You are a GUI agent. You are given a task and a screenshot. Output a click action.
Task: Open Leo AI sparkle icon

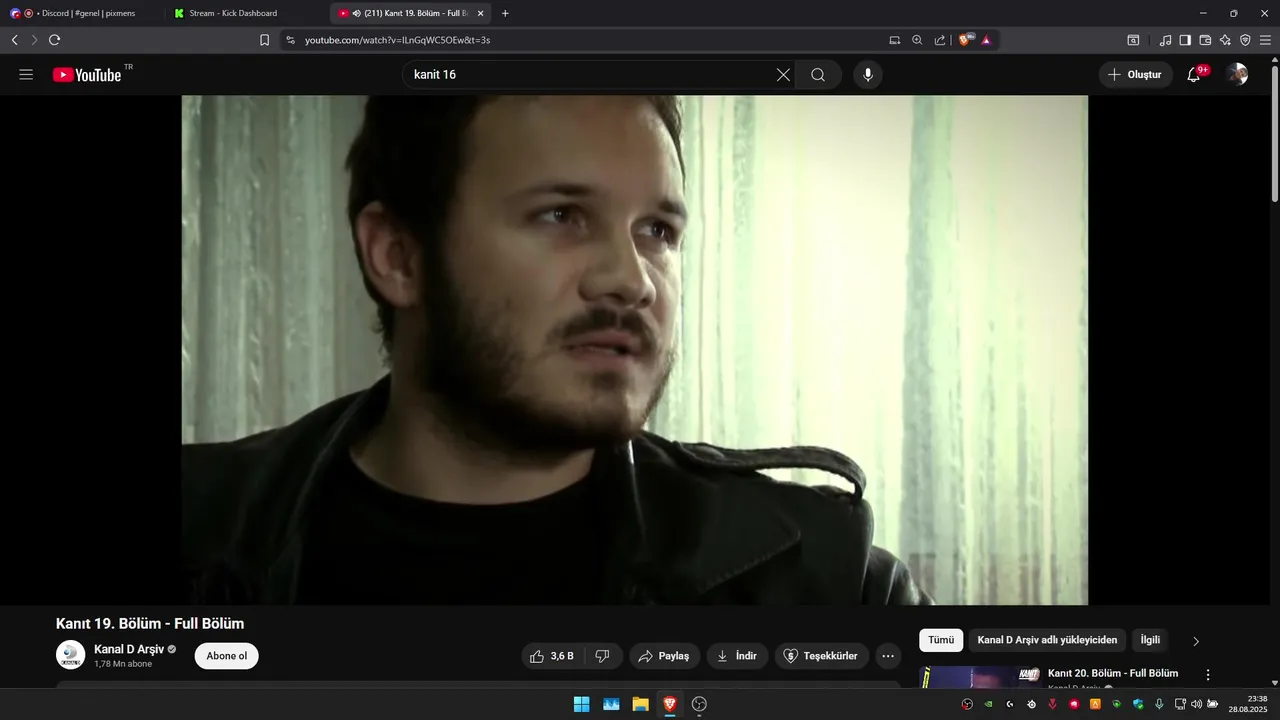[1225, 40]
